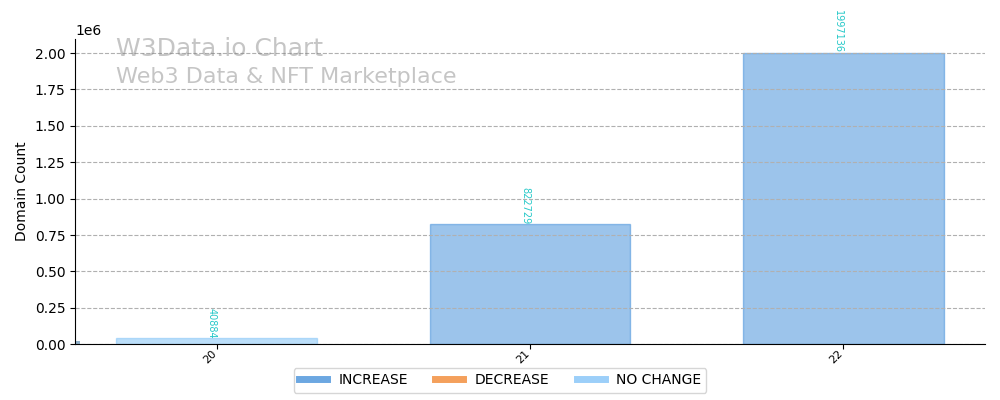Click the 1997136 value label
1000x400 pixels.
(839, 31)
